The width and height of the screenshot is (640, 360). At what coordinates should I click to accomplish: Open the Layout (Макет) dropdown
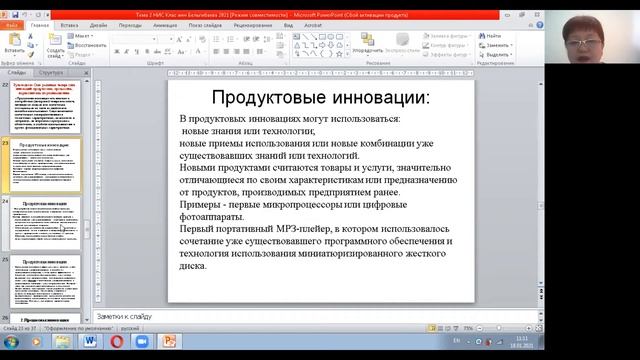[x=81, y=36]
